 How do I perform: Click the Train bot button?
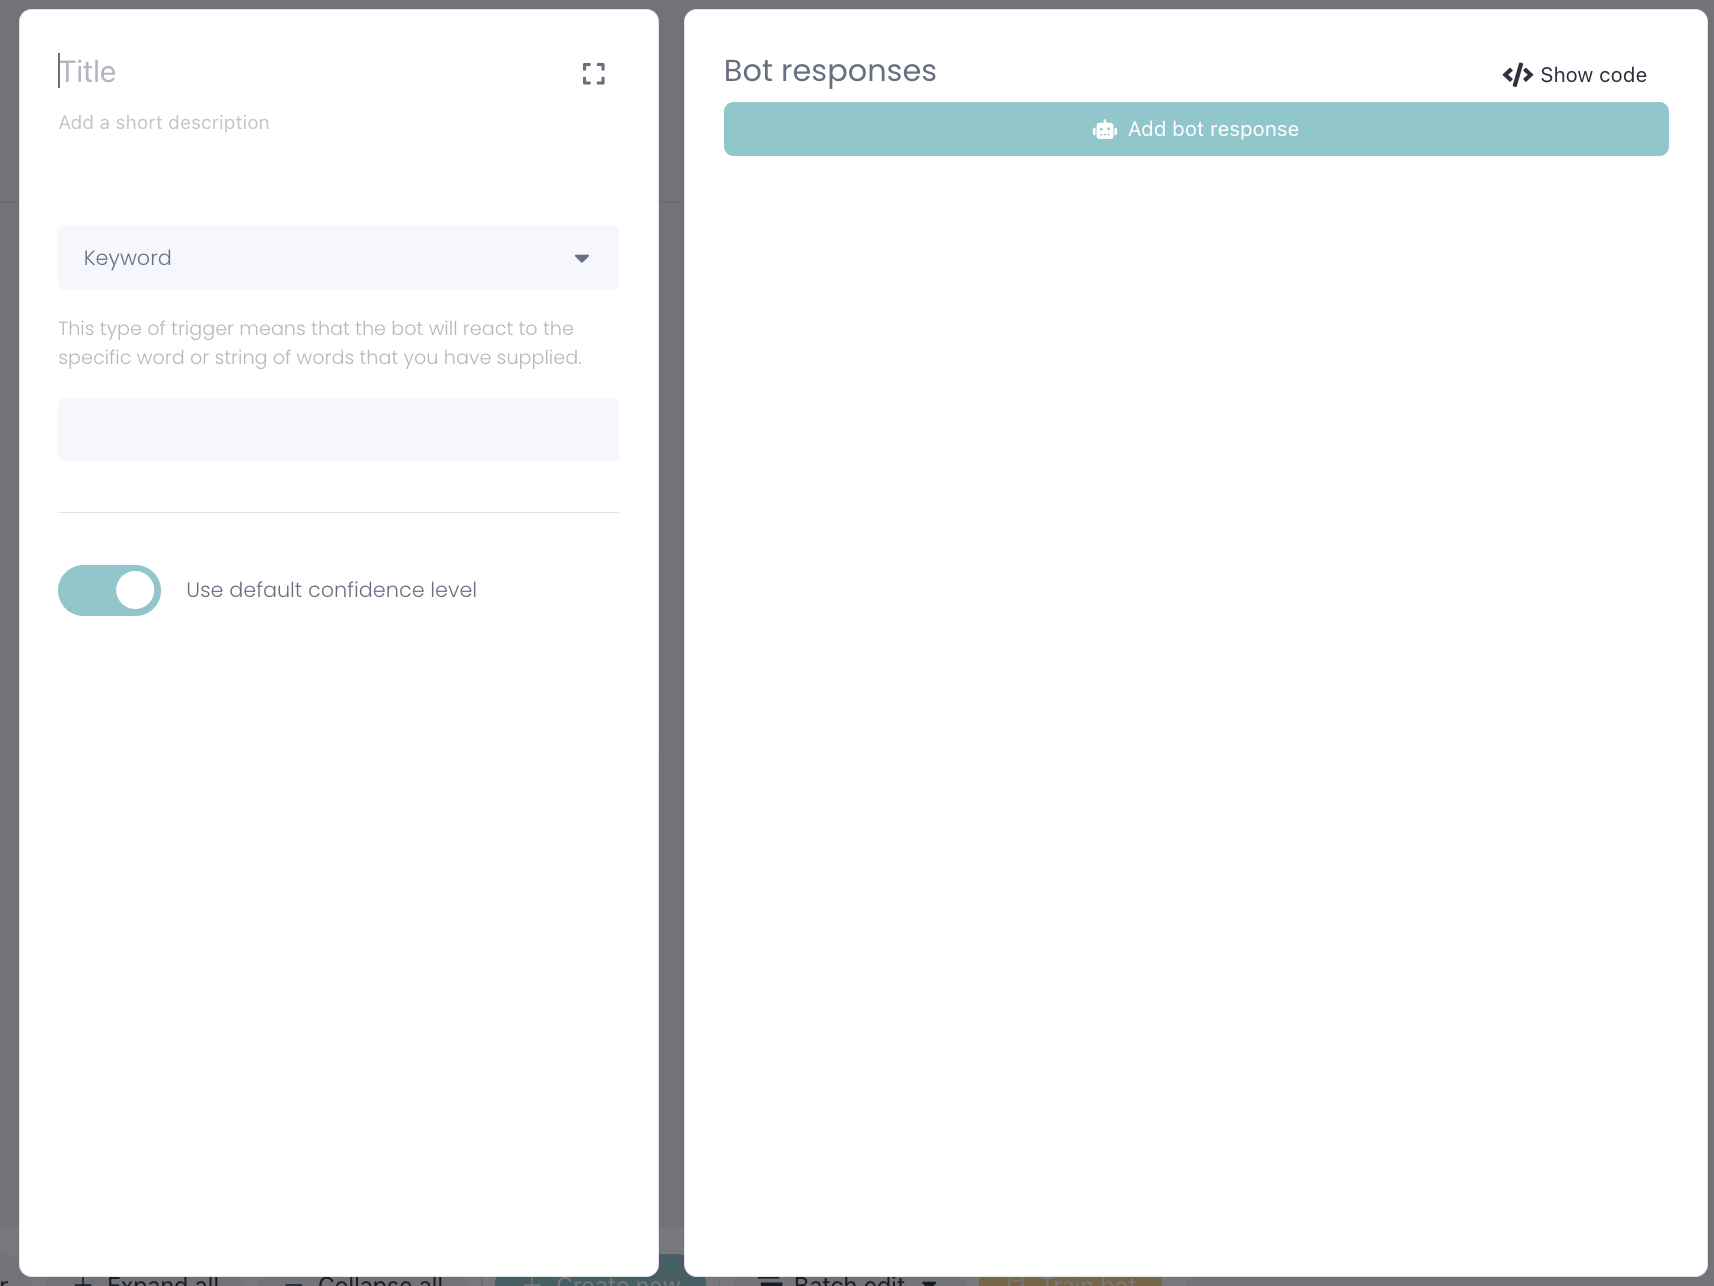point(1071,1281)
